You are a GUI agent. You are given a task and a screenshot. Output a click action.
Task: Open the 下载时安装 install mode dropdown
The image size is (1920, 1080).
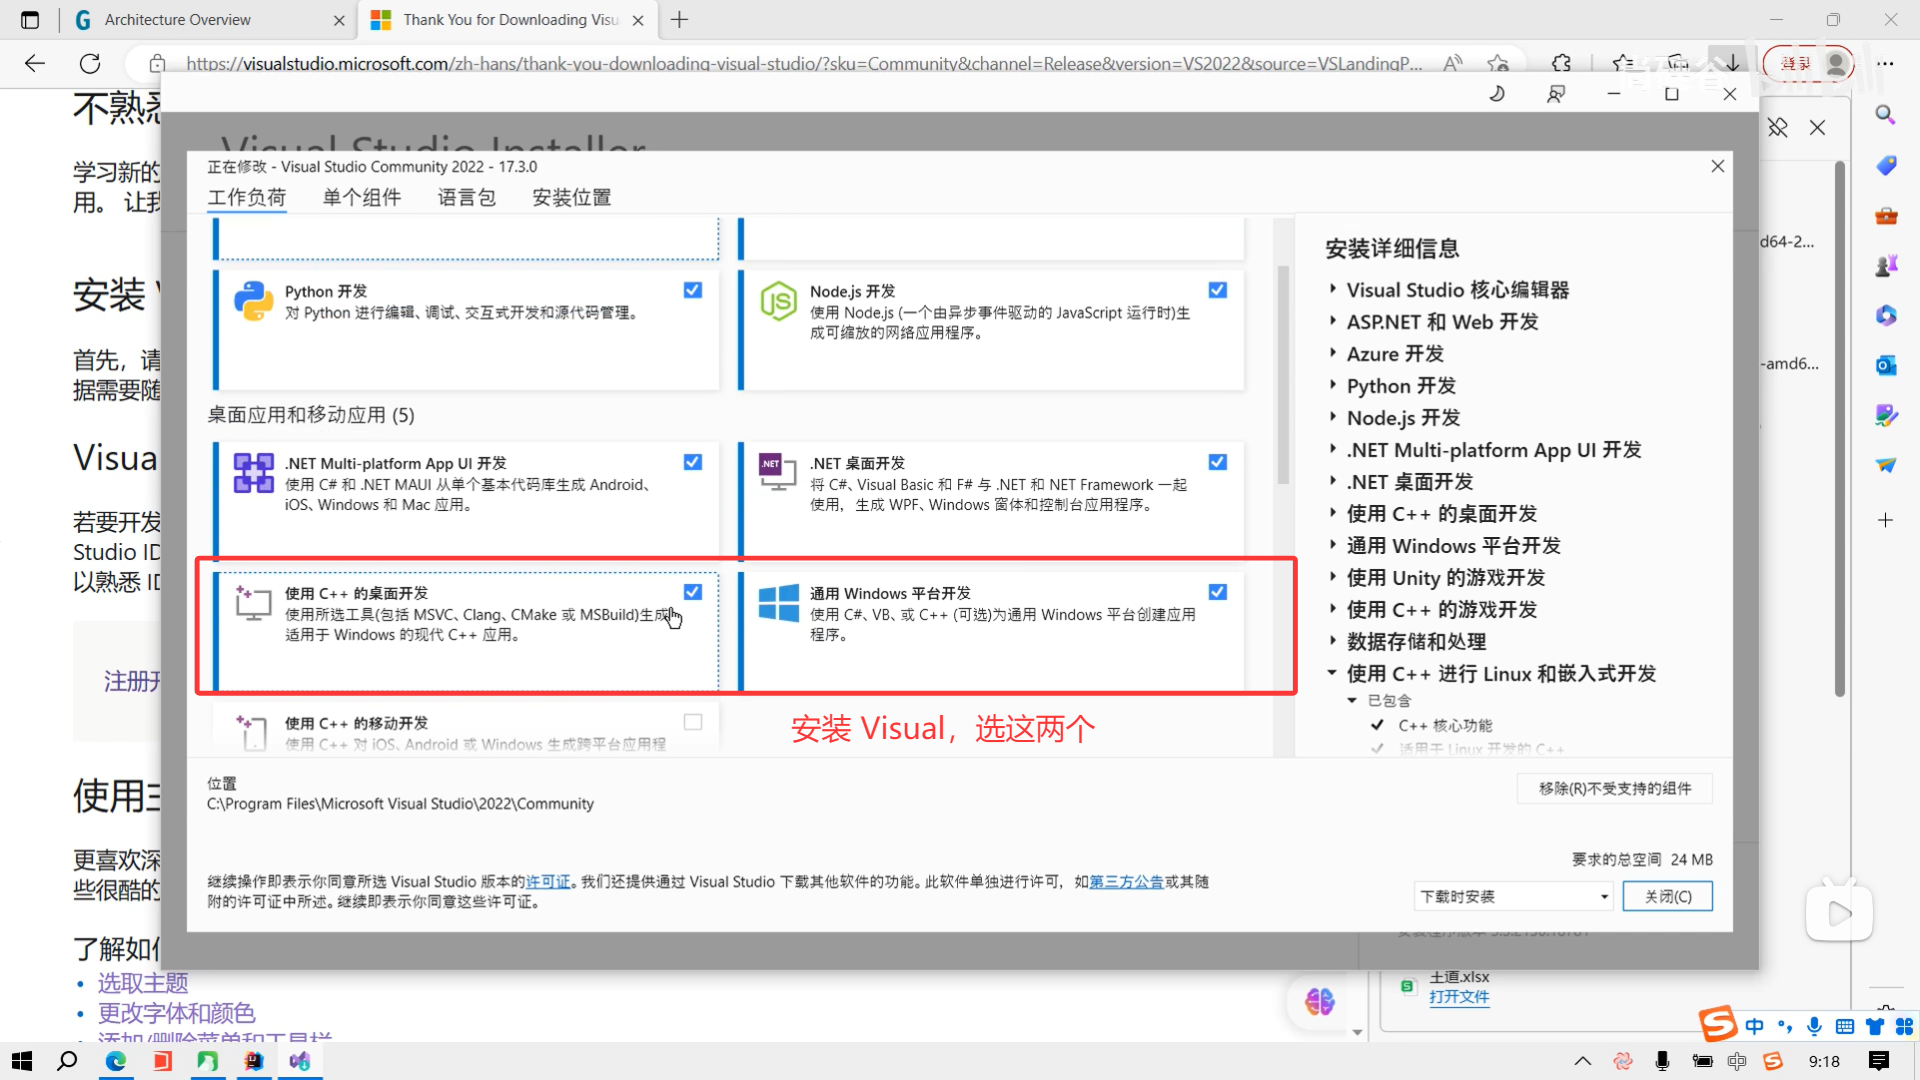1513,896
